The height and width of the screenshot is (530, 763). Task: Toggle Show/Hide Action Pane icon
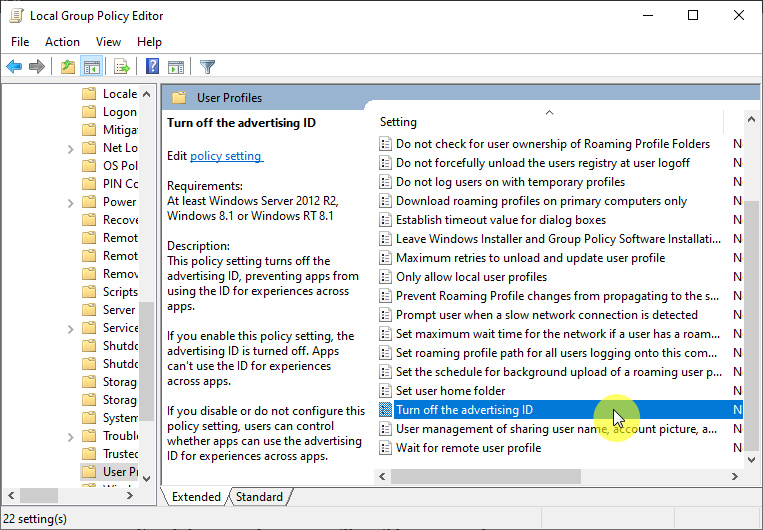pyautogui.click(x=176, y=67)
